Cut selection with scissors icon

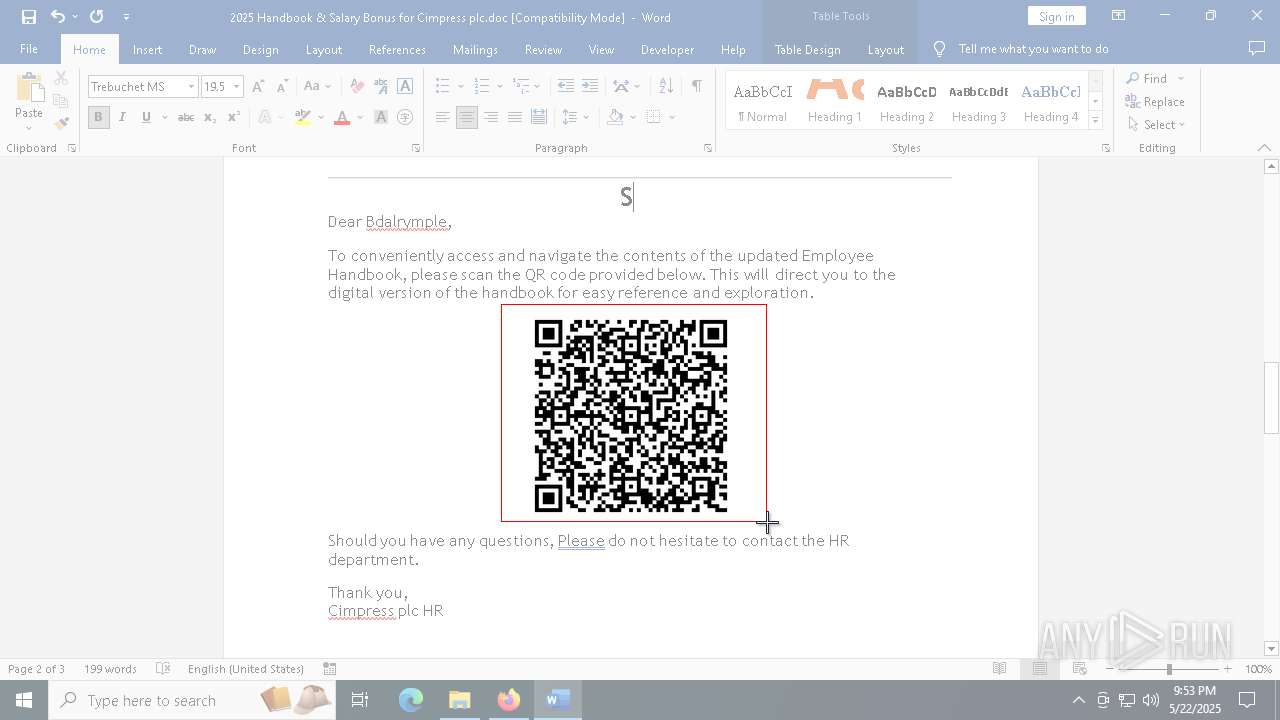tap(61, 78)
